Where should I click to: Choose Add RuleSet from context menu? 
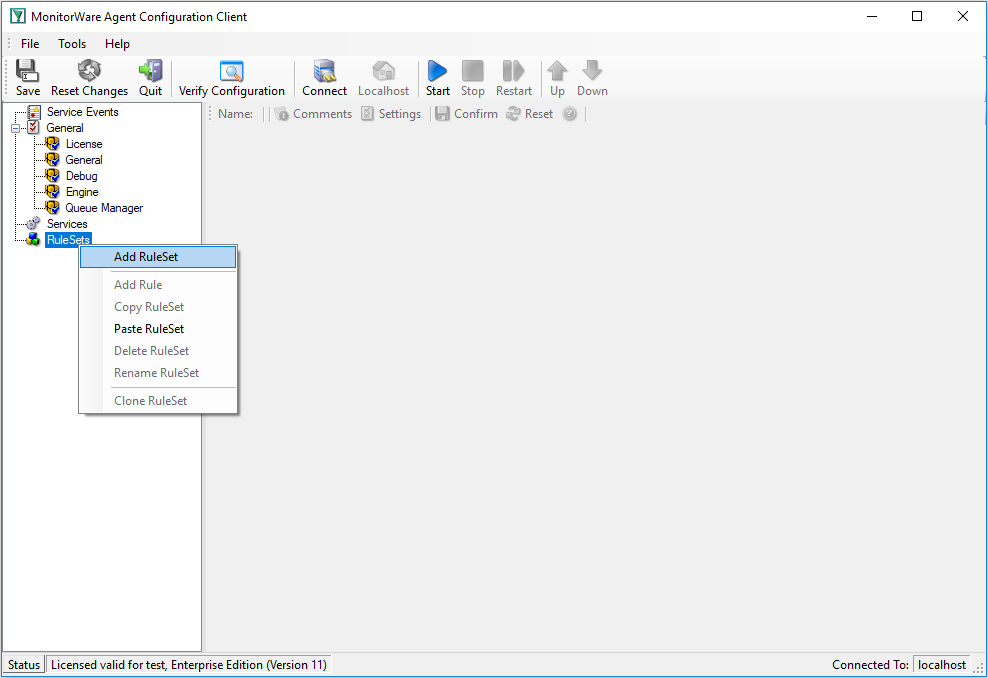158,257
